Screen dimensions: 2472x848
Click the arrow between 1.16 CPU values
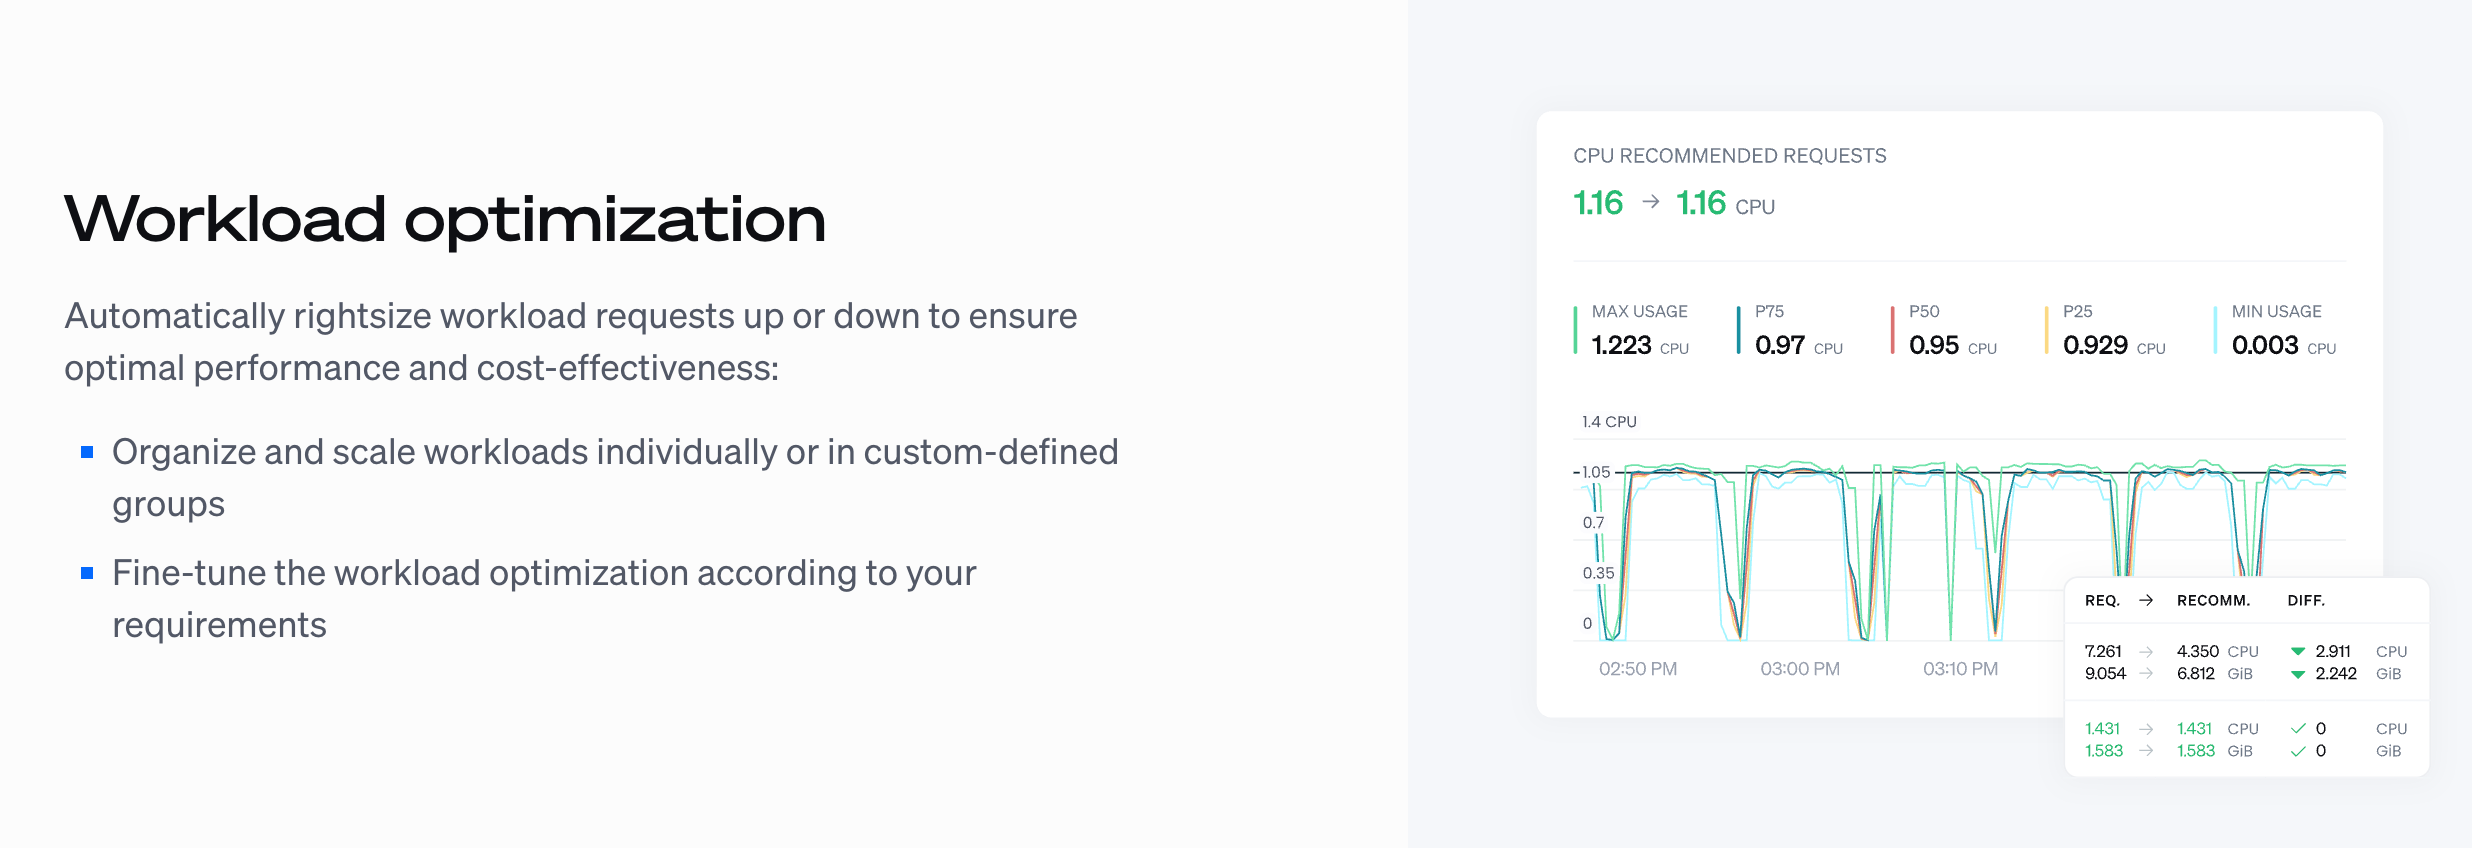pos(1651,202)
